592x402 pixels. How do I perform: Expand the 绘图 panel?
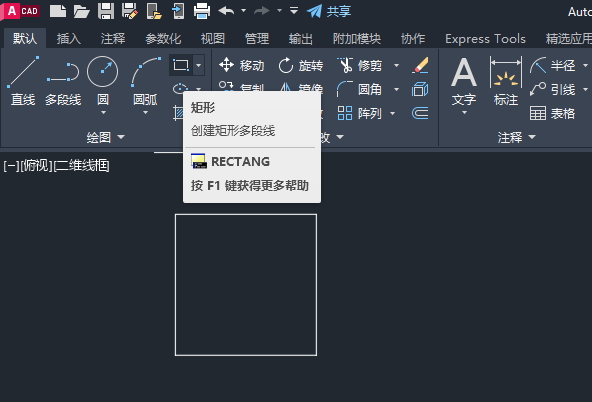pyautogui.click(x=106, y=137)
